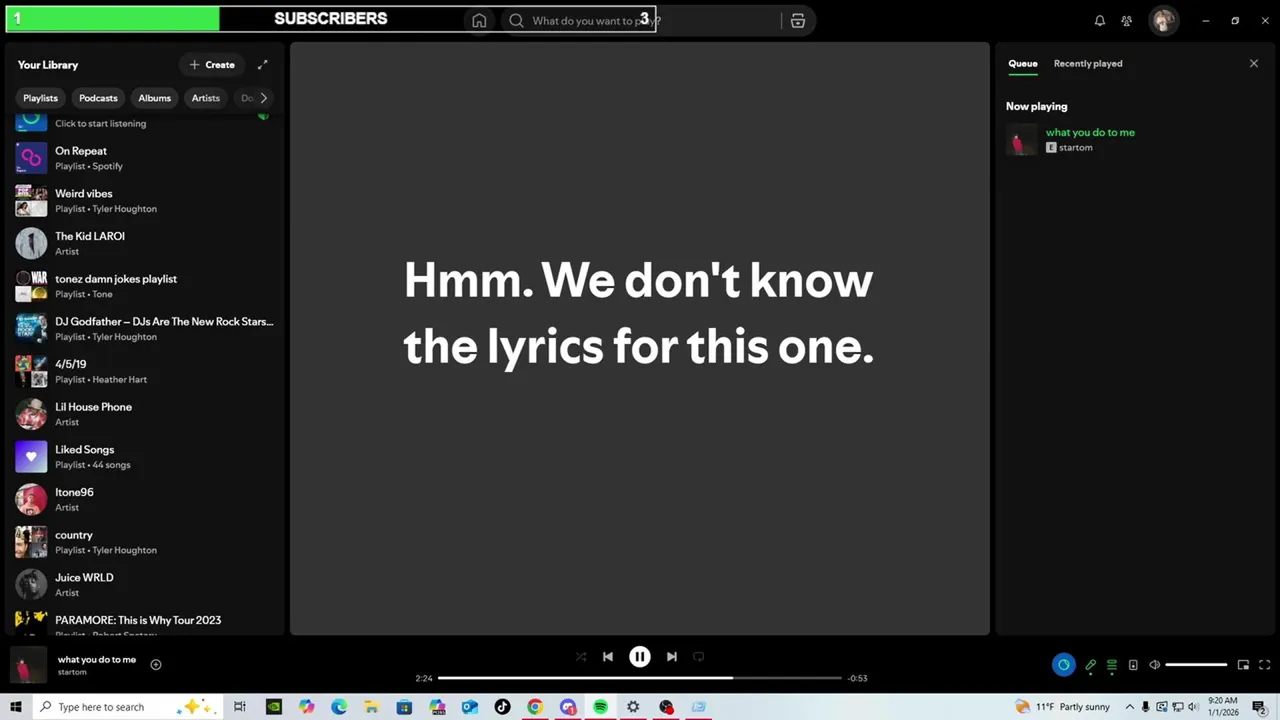Open Windows Settings gear on the taskbar
The height and width of the screenshot is (720, 1280).
click(633, 707)
